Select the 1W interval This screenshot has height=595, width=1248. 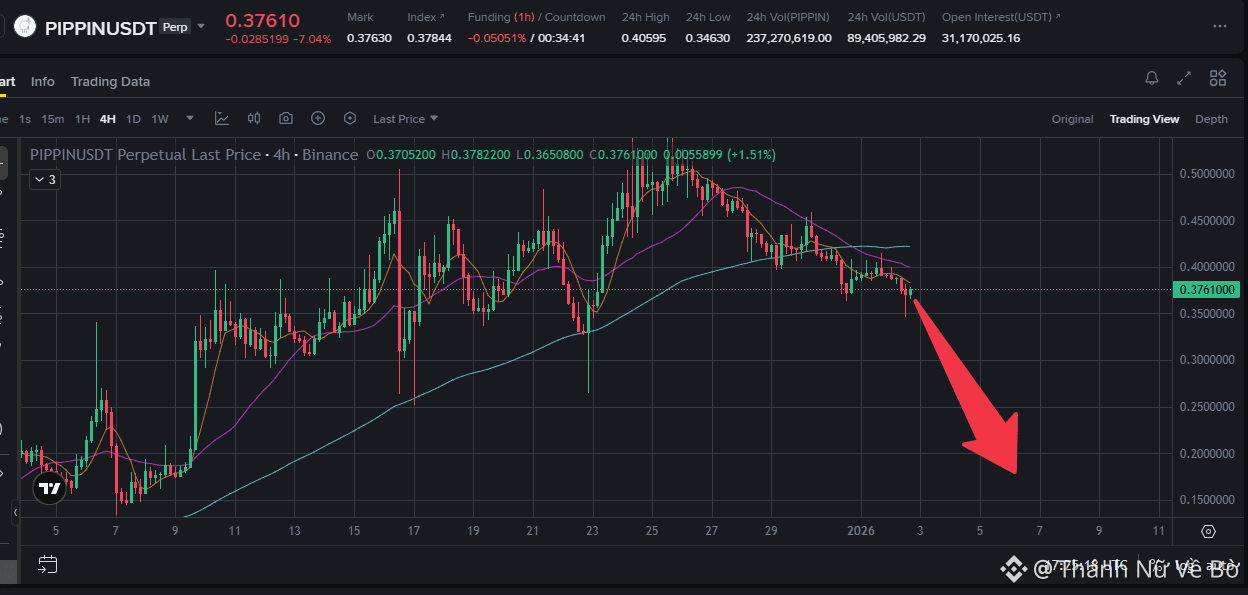coord(160,119)
